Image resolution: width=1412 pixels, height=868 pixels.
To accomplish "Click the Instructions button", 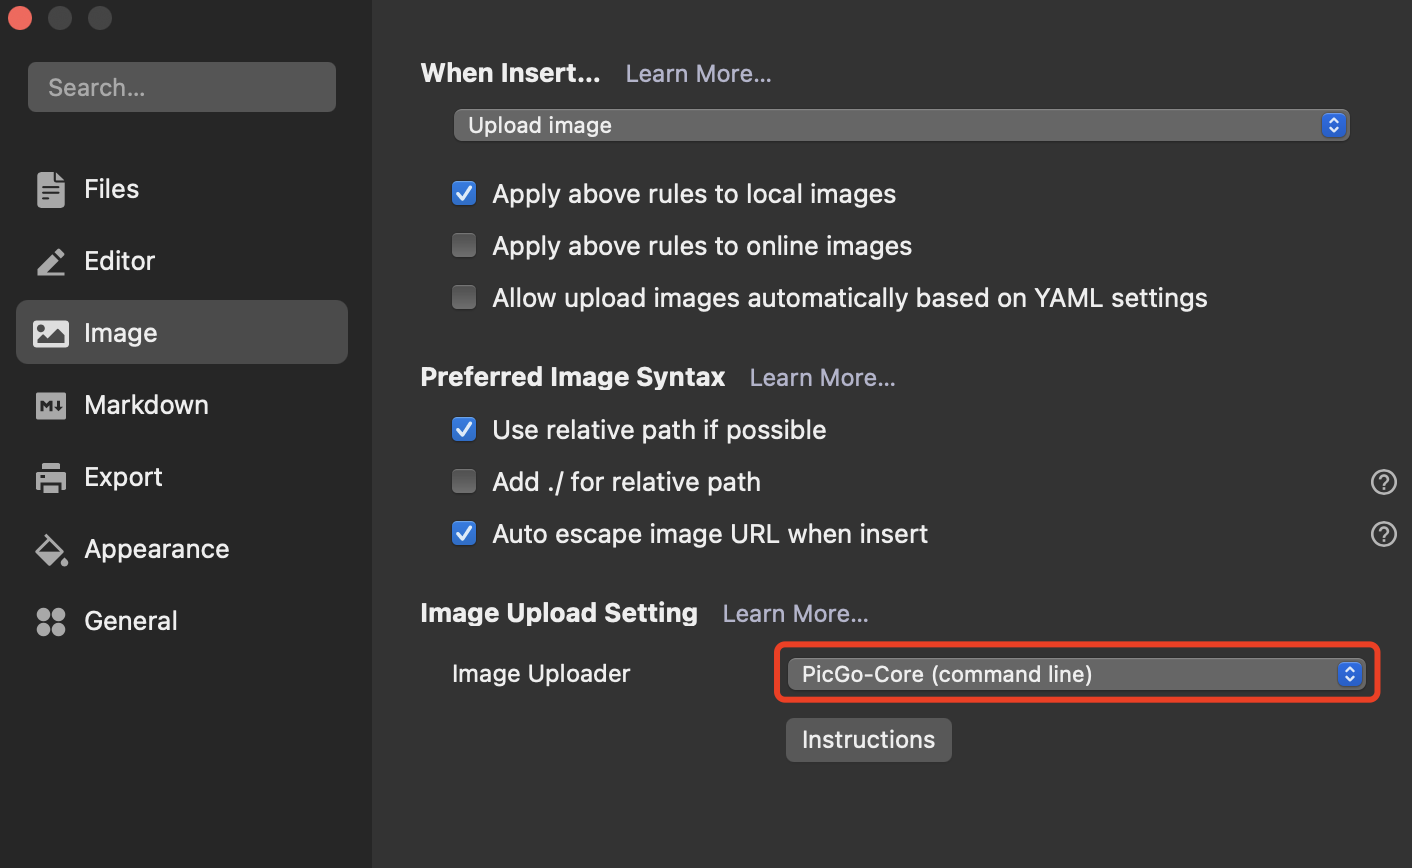I will pos(868,740).
